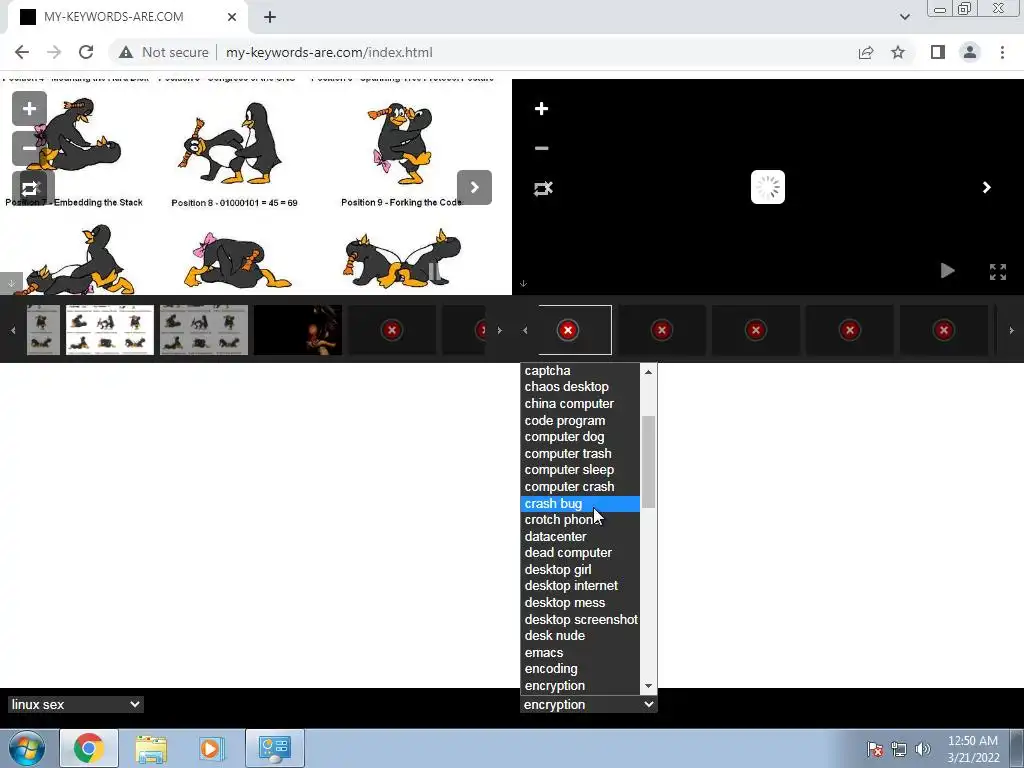Select highlighted 'crash bug' option
This screenshot has height=768, width=1024.
pyautogui.click(x=580, y=504)
